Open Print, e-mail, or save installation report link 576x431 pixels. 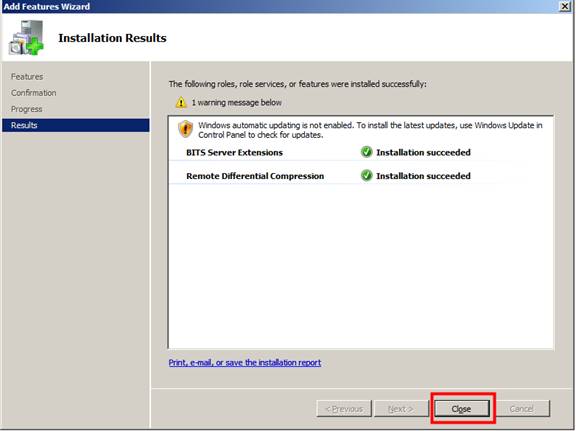[245, 363]
